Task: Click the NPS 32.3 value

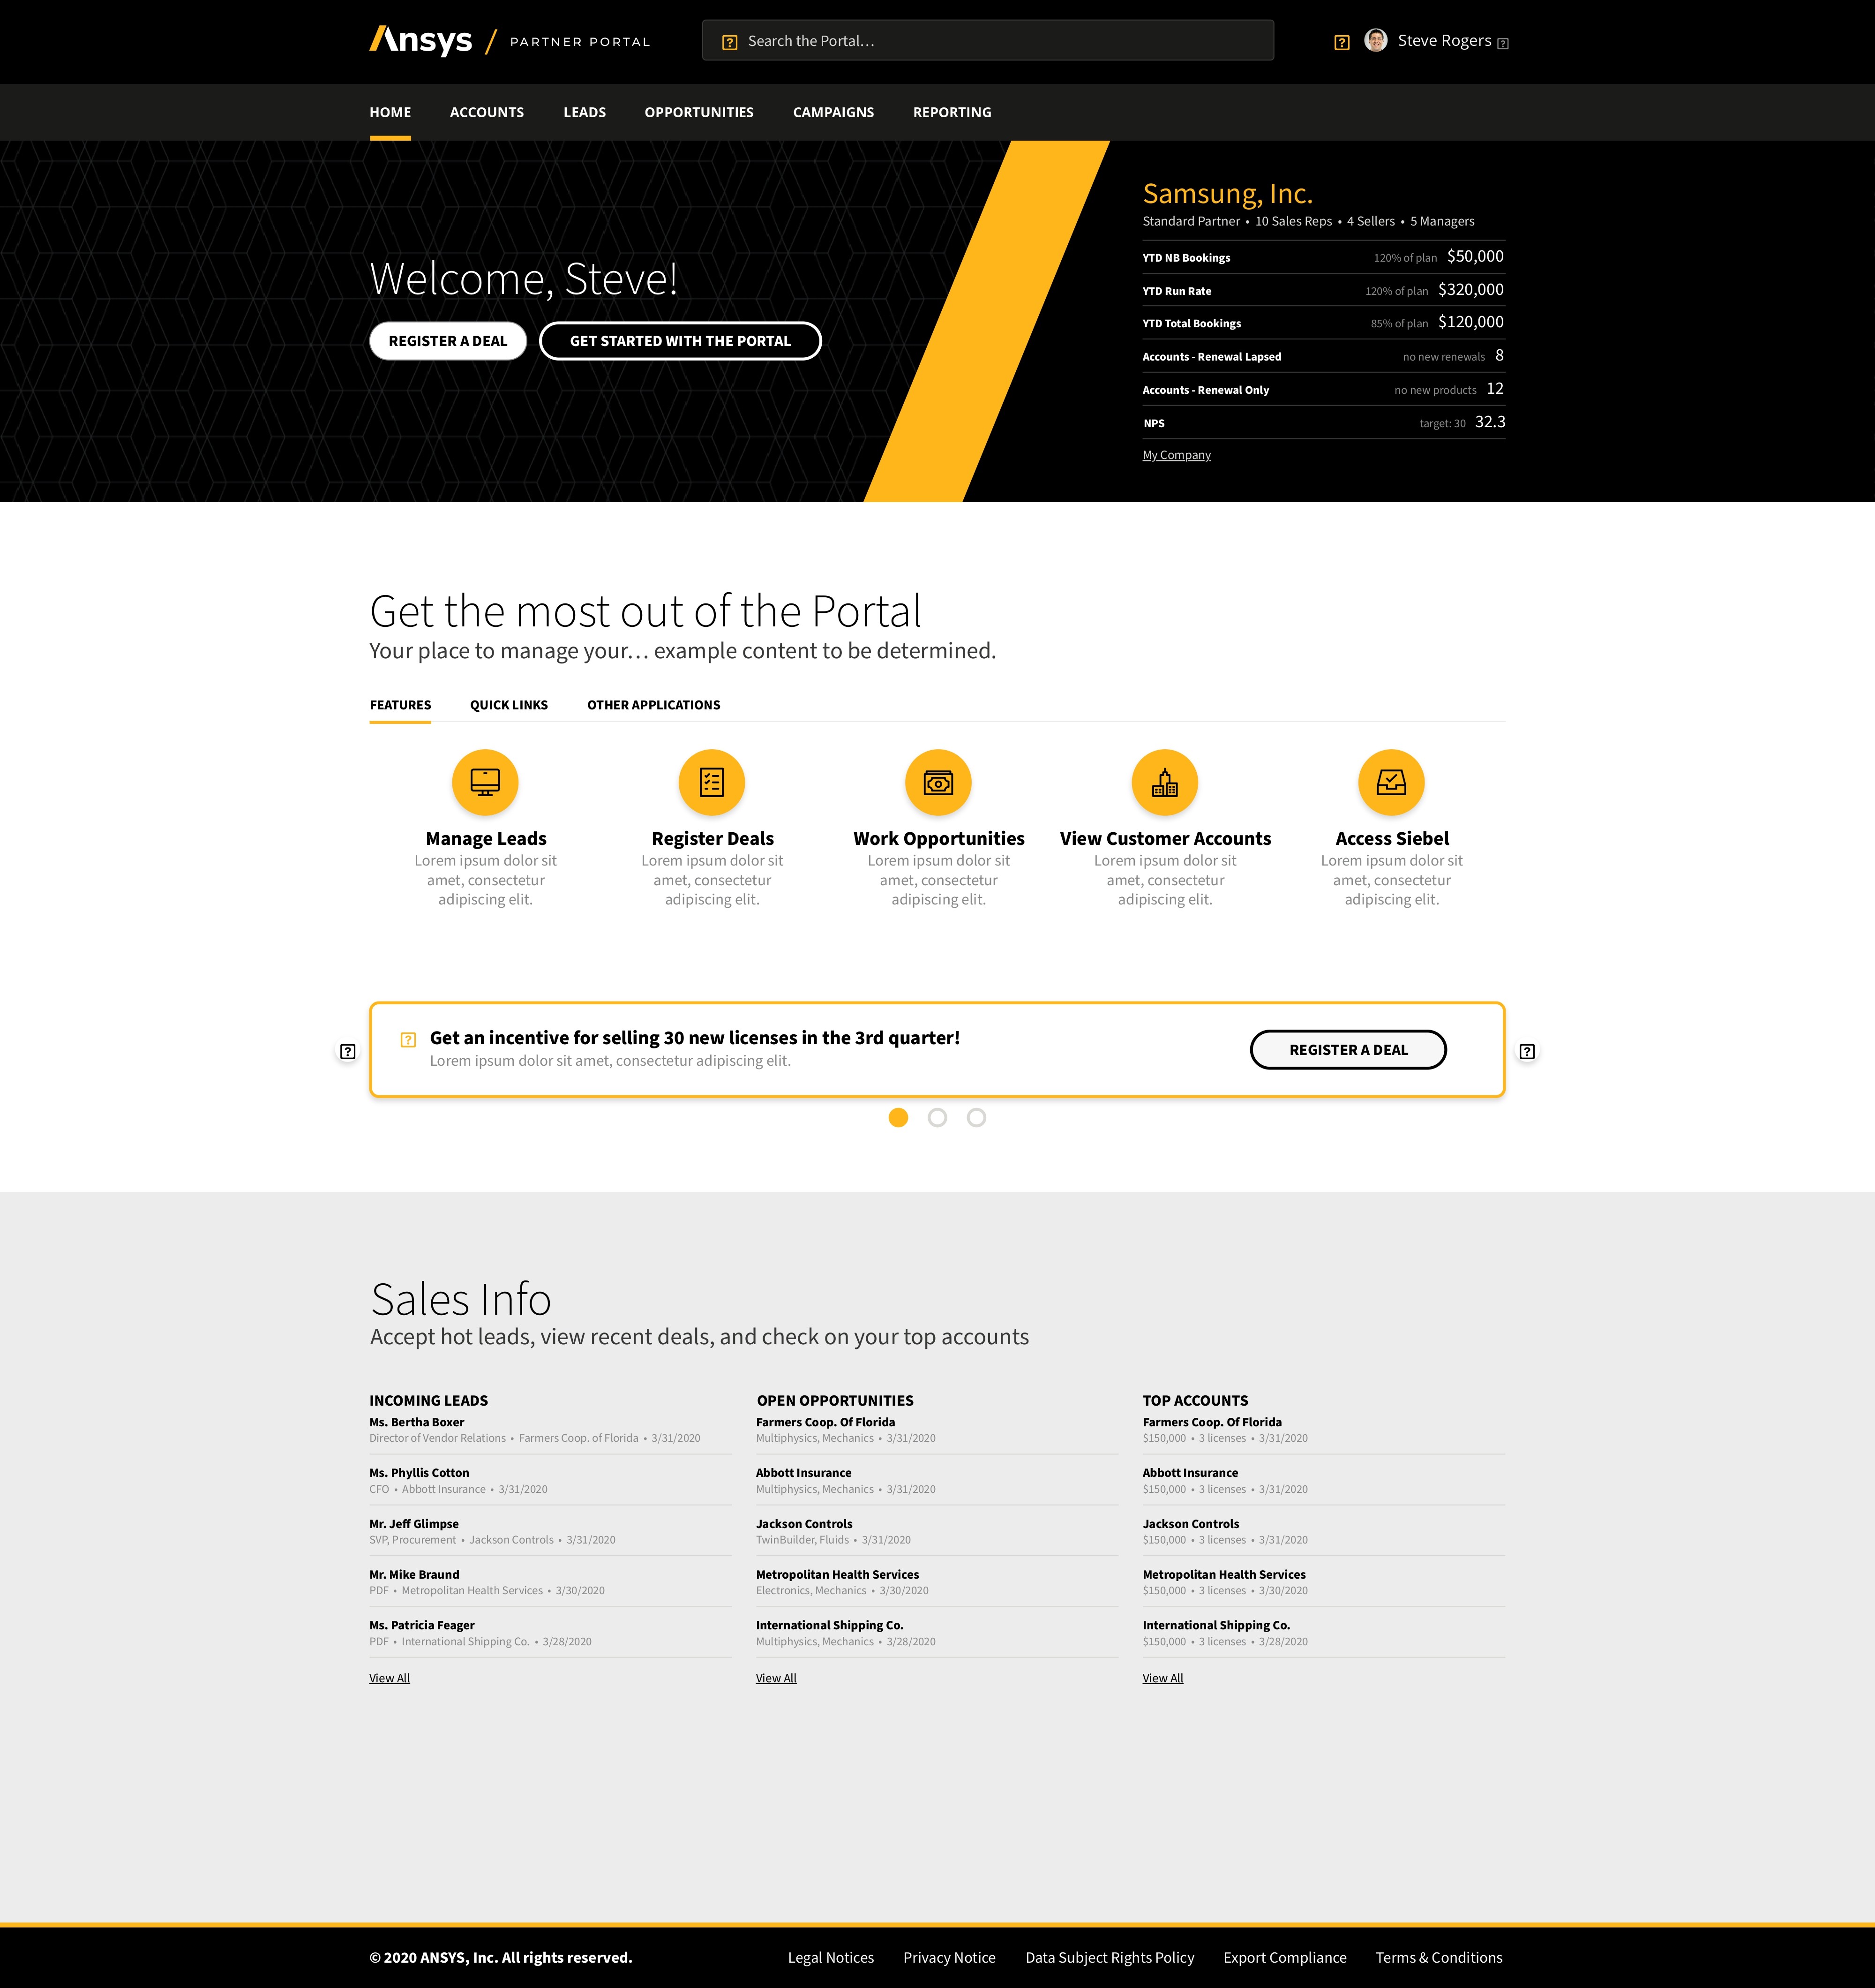Action: point(1490,422)
